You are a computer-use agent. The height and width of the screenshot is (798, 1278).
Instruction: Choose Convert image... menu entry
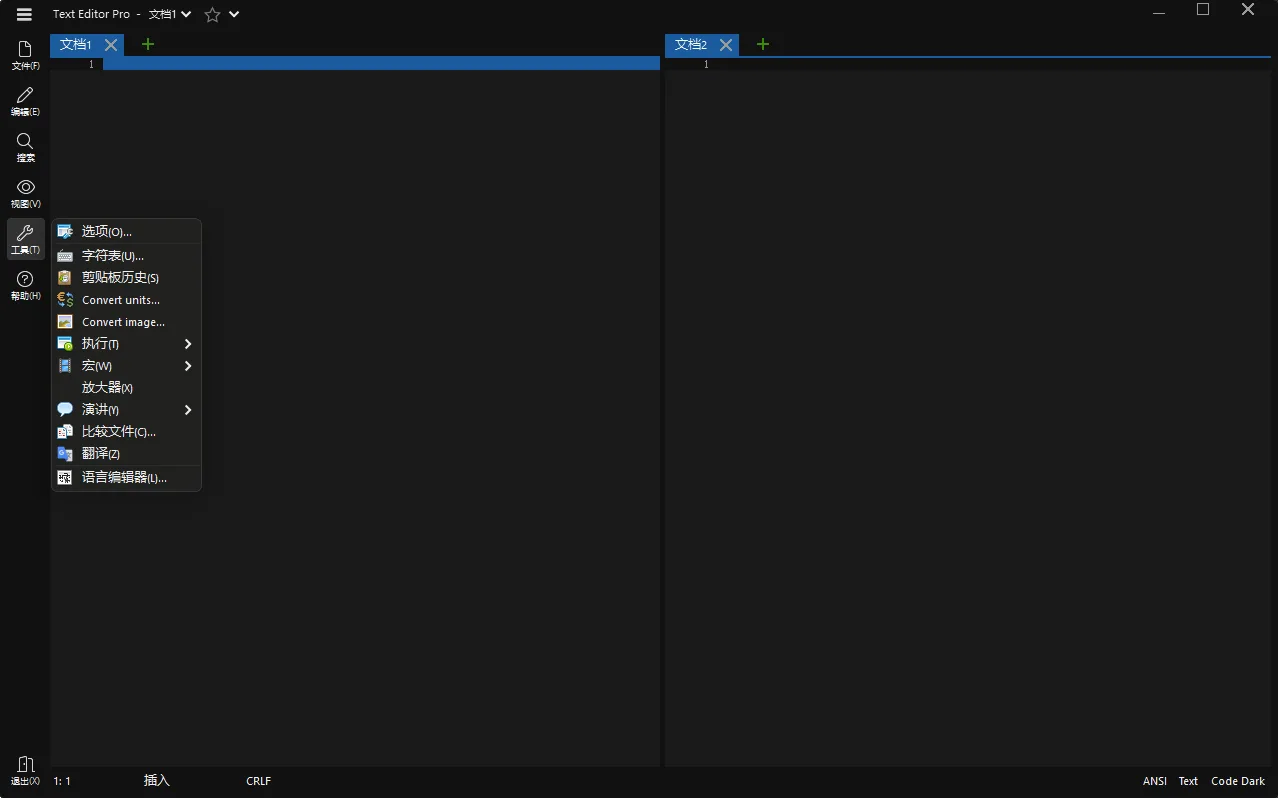click(x=127, y=322)
